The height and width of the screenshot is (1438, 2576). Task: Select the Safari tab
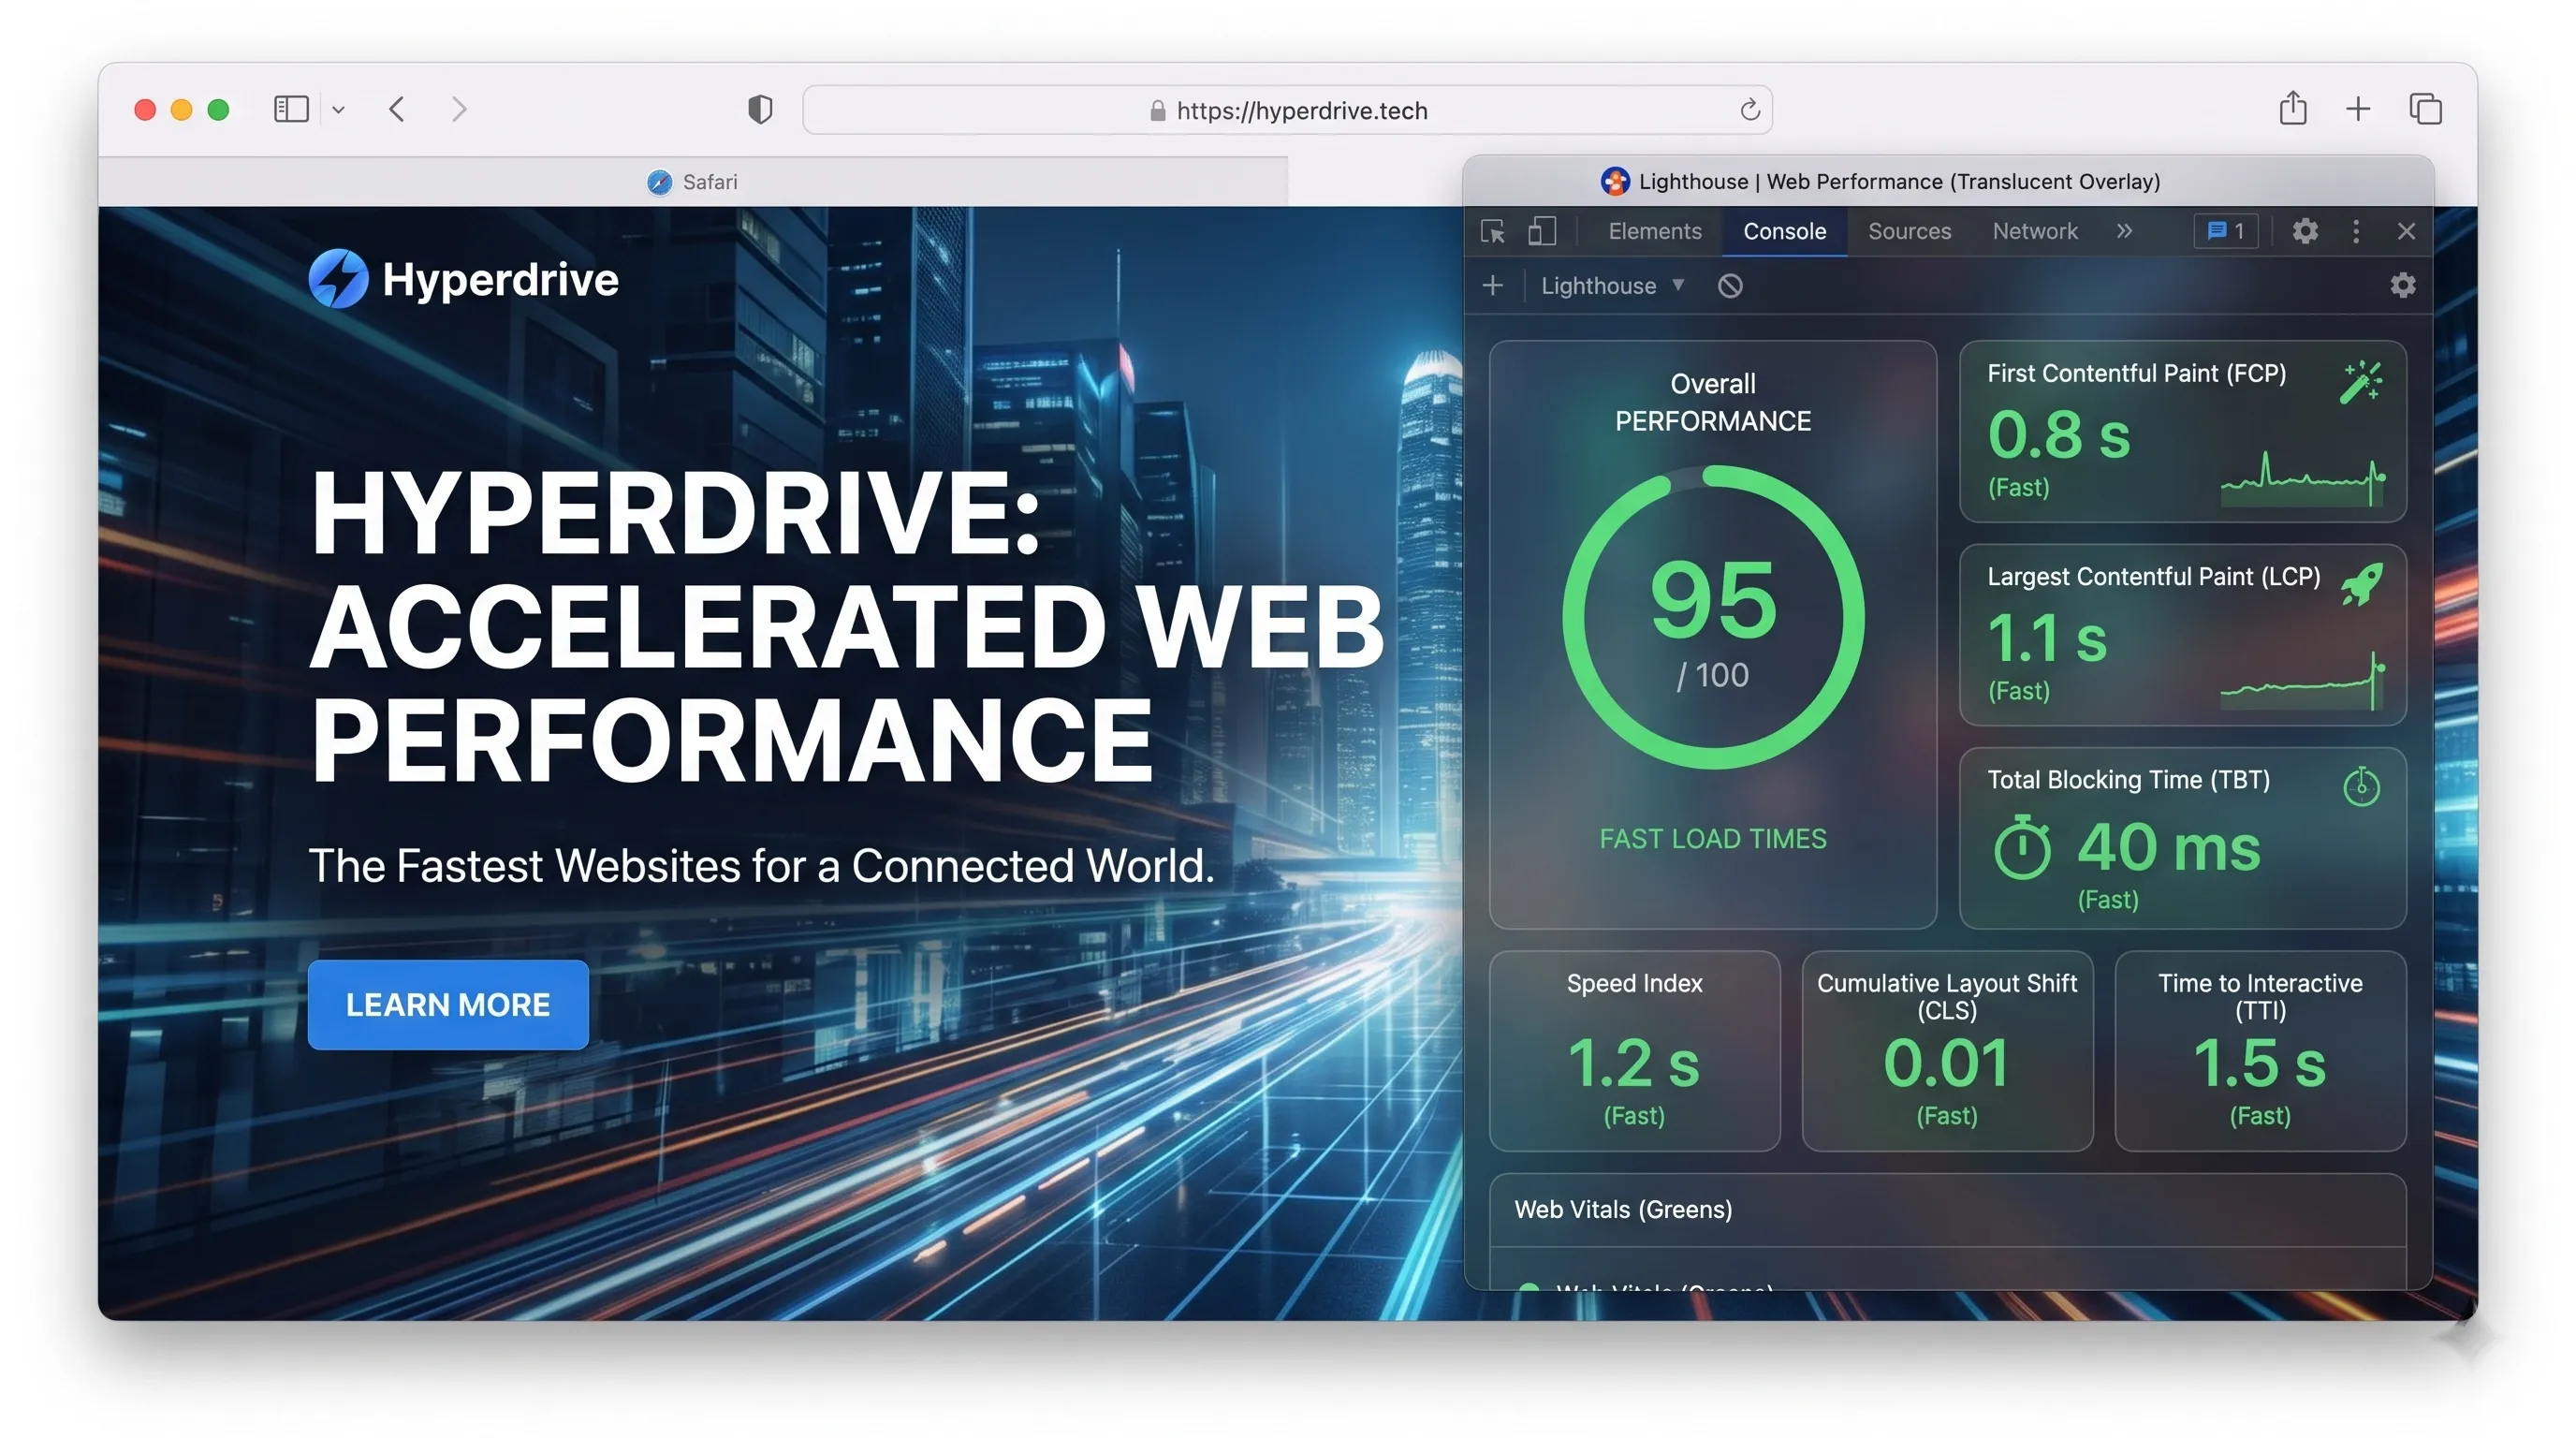point(692,182)
